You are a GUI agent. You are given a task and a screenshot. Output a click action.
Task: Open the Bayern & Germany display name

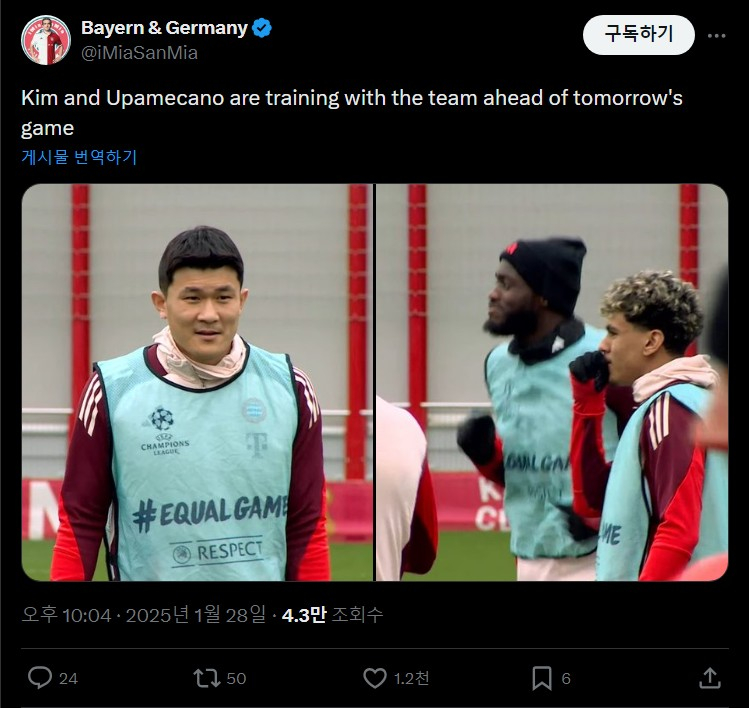click(164, 28)
